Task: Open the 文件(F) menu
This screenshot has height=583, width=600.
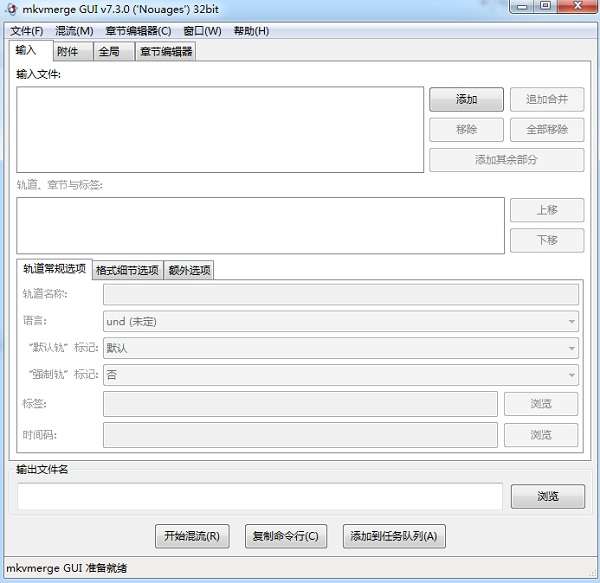Action: [26, 31]
